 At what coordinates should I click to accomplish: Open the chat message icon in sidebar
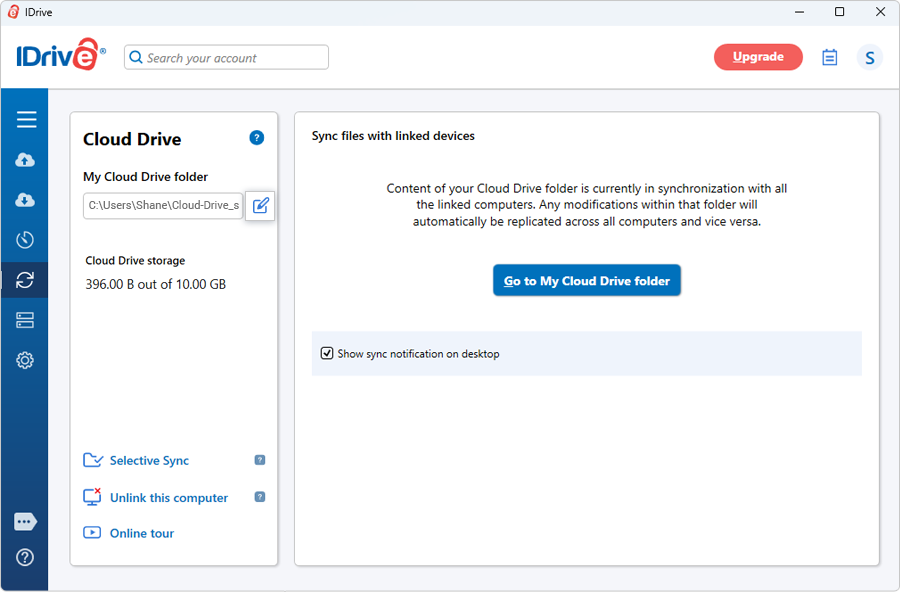click(25, 521)
